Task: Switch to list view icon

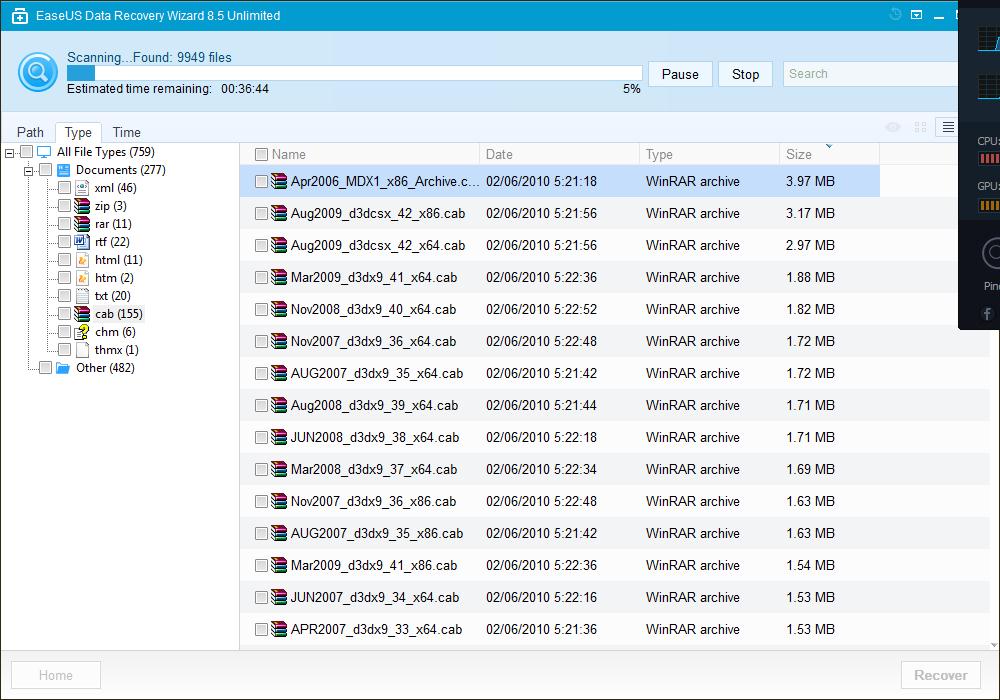Action: (948, 127)
